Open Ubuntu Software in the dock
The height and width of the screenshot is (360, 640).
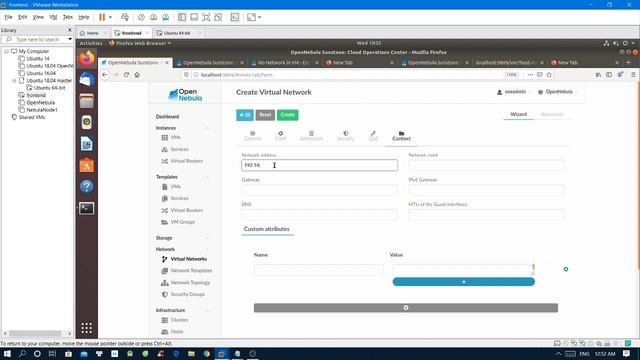coord(87,165)
